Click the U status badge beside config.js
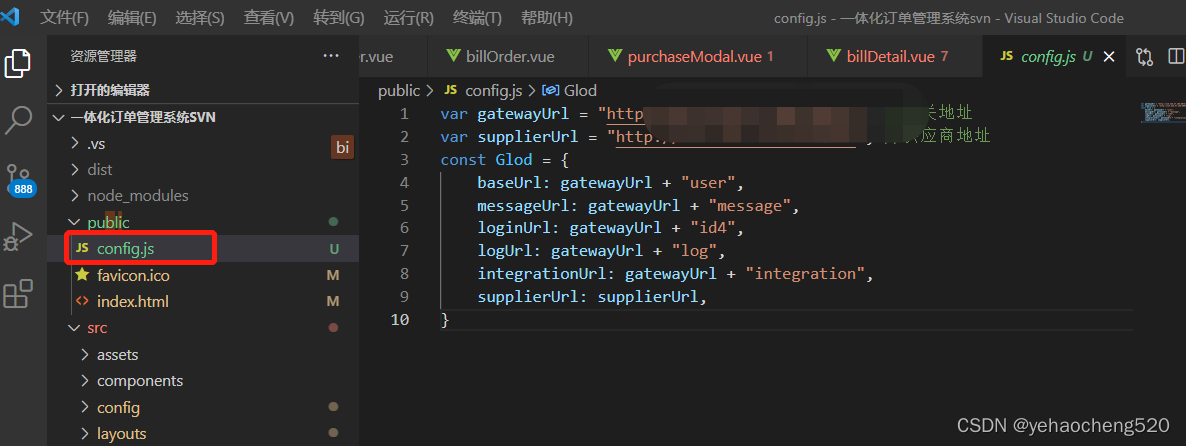This screenshot has width=1186, height=446. pyautogui.click(x=334, y=249)
